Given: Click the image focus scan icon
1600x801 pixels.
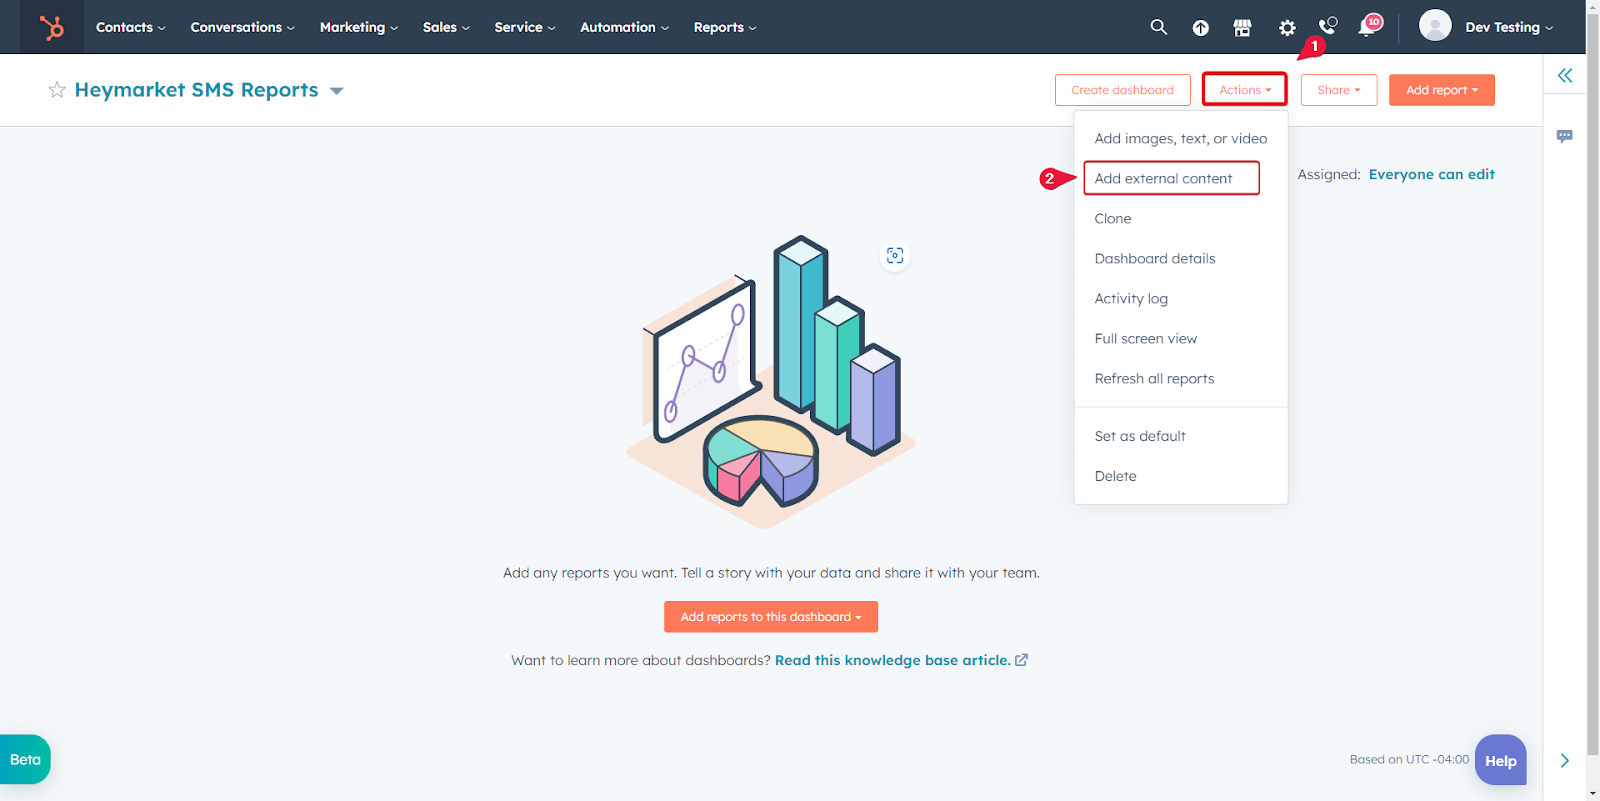Looking at the screenshot, I should click(x=895, y=256).
